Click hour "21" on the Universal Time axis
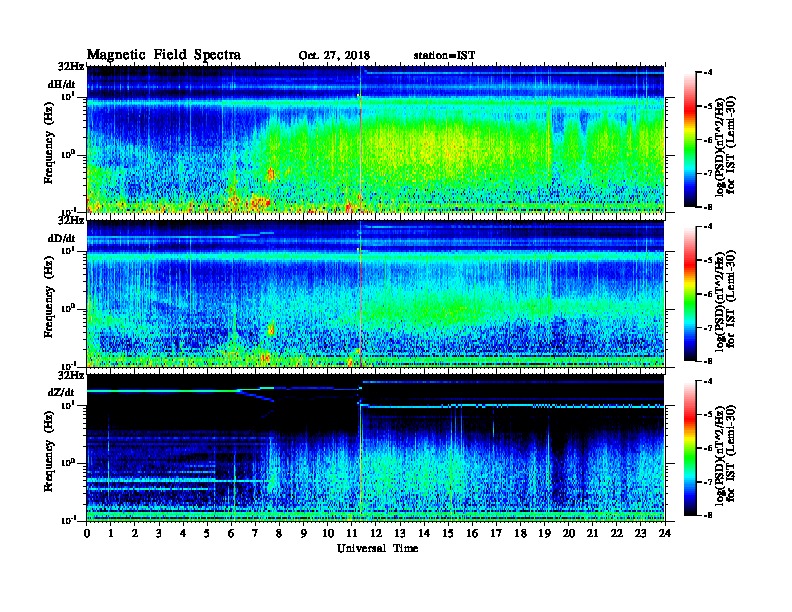The width and height of the screenshot is (792, 612). click(592, 533)
